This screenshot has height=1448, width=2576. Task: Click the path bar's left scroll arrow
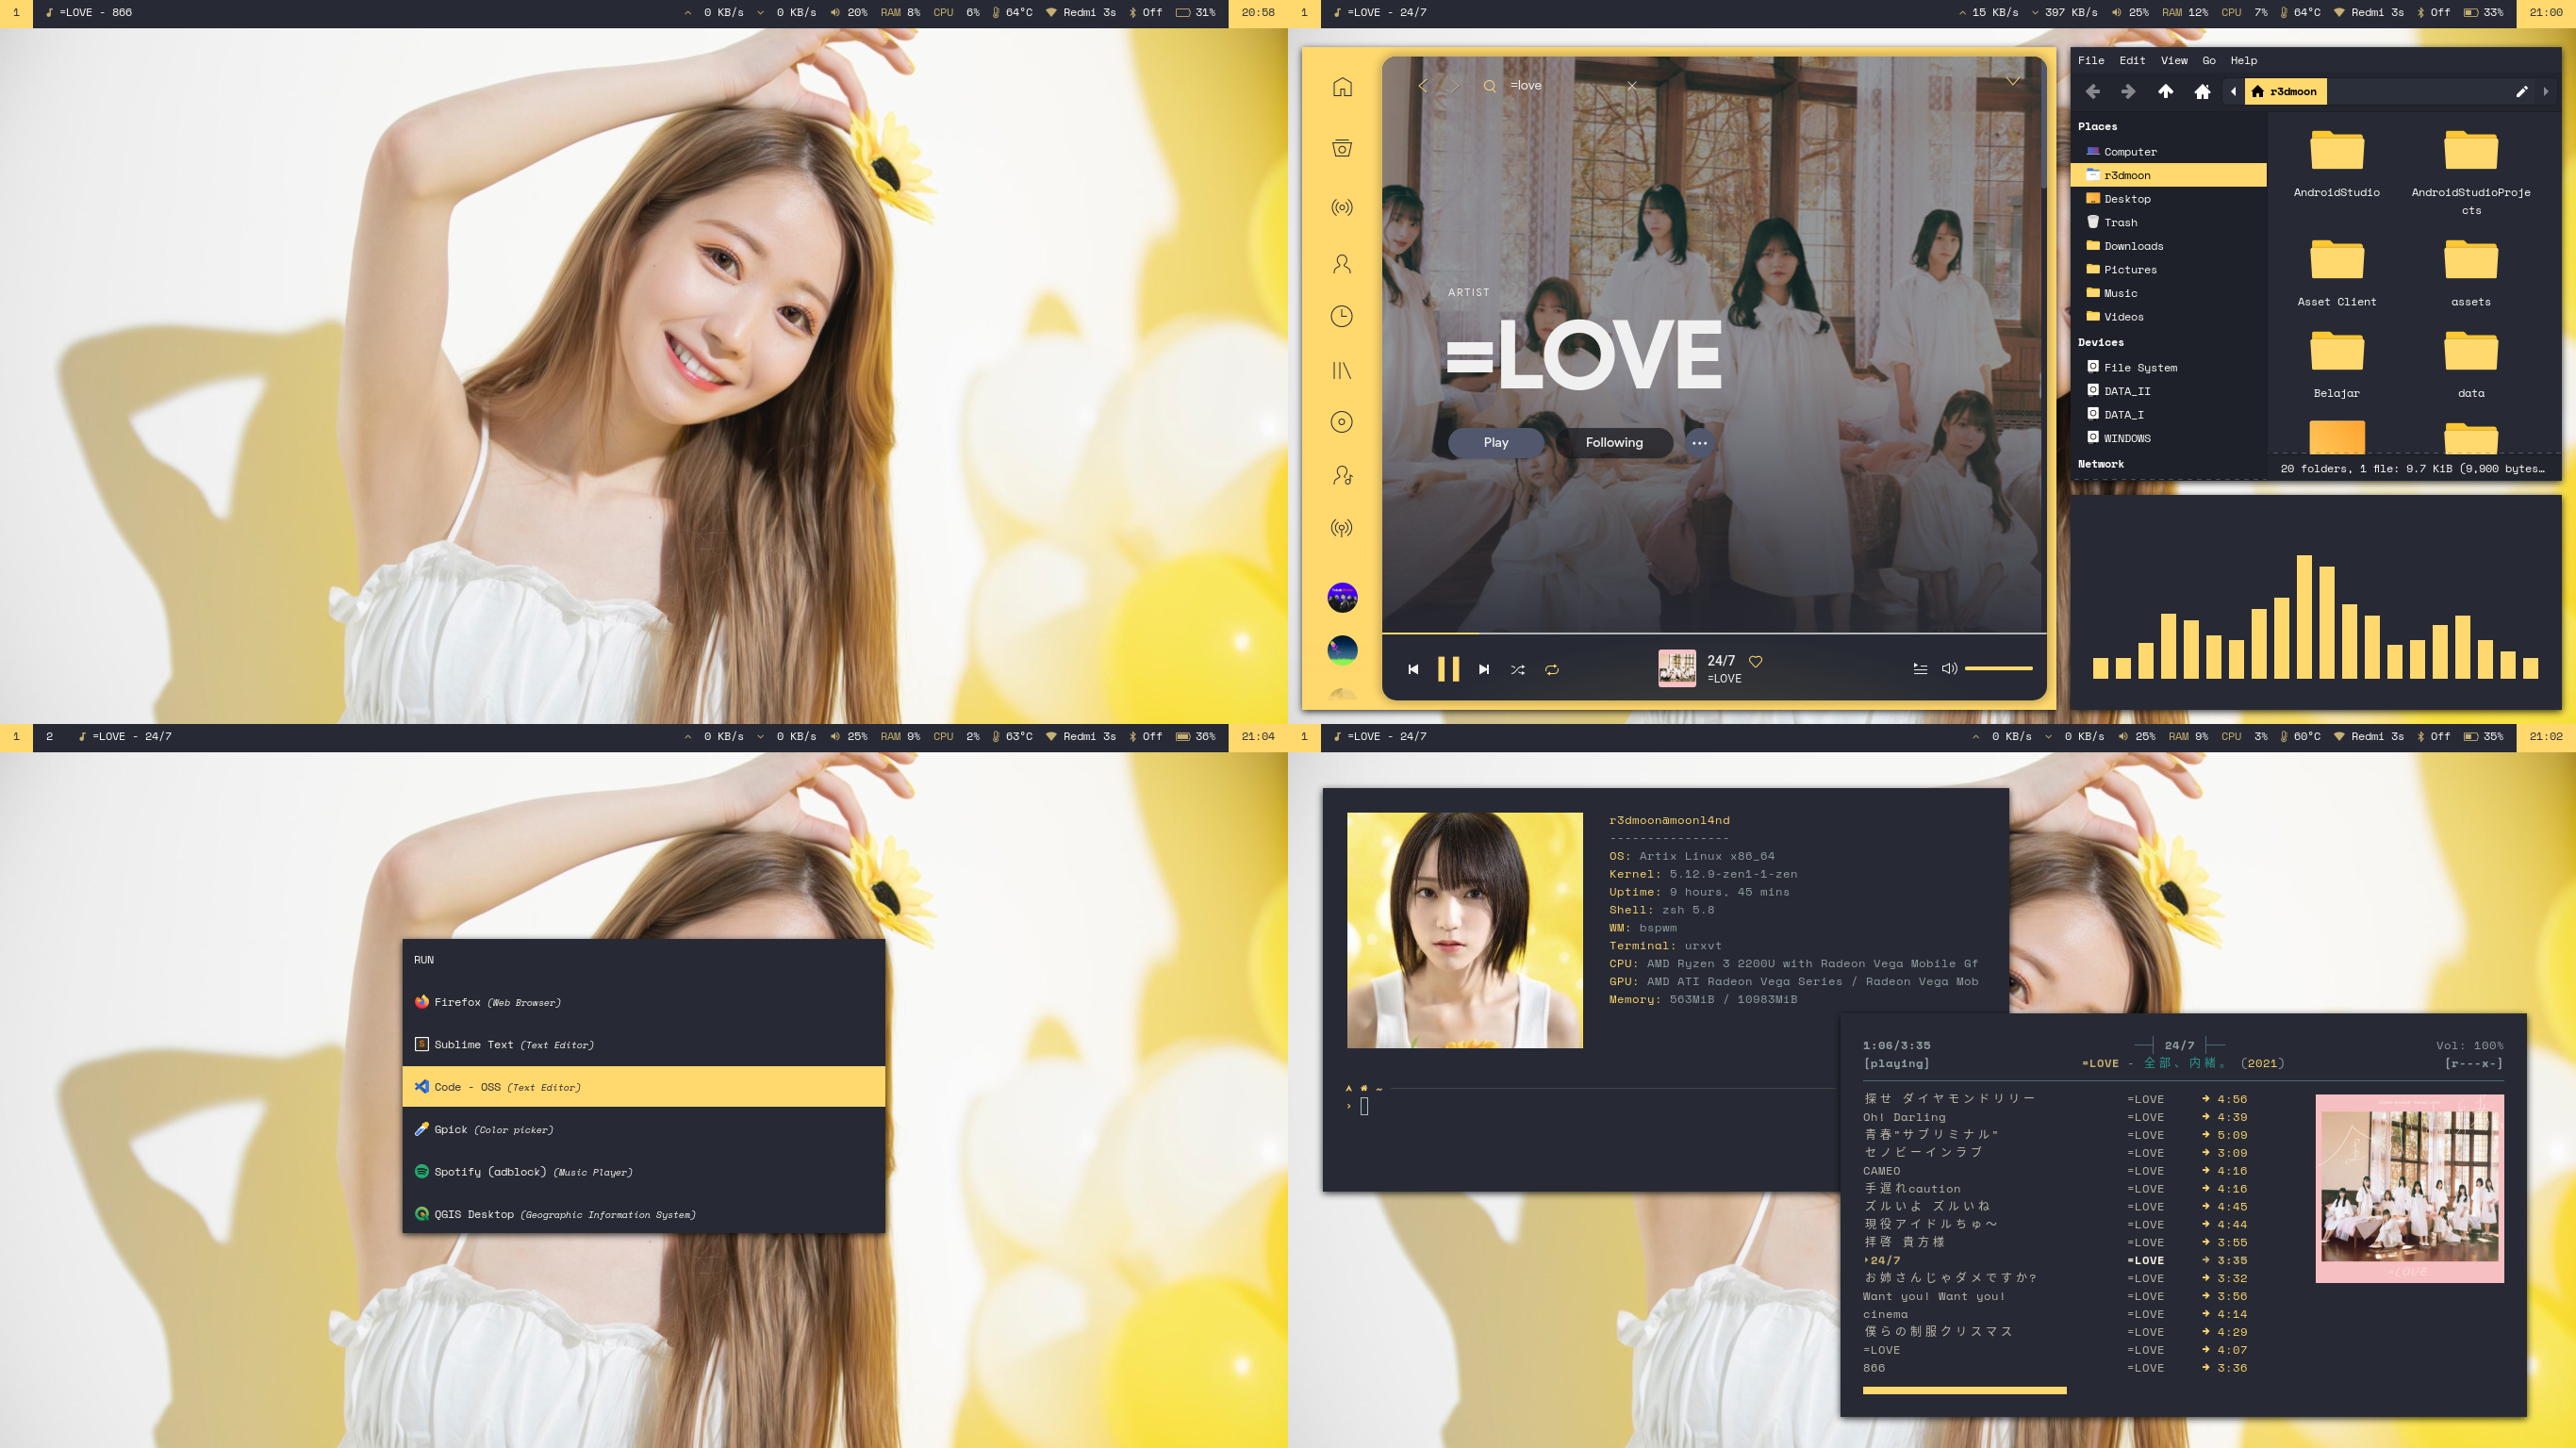click(2233, 91)
